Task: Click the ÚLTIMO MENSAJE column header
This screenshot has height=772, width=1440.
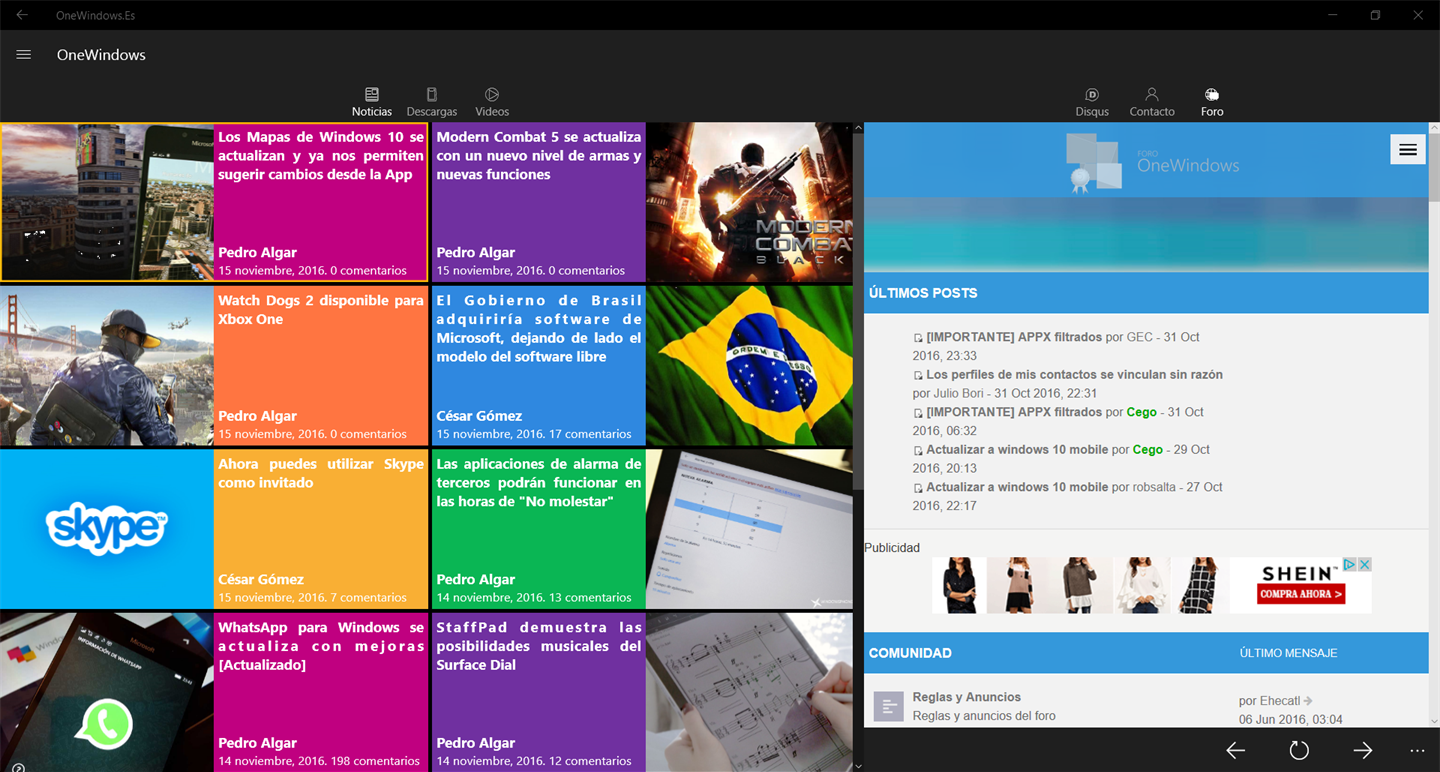Action: (x=1288, y=653)
